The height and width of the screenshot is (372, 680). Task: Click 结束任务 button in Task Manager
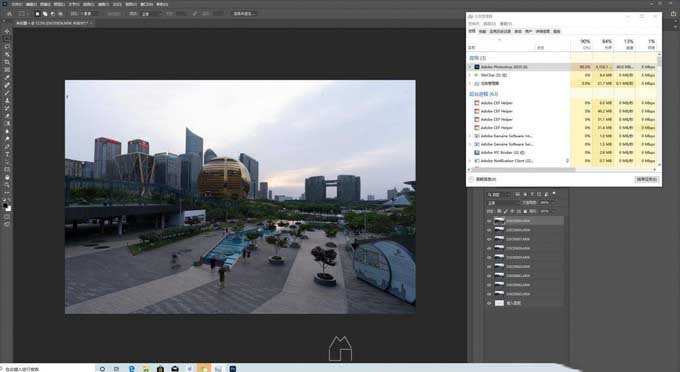click(x=647, y=179)
